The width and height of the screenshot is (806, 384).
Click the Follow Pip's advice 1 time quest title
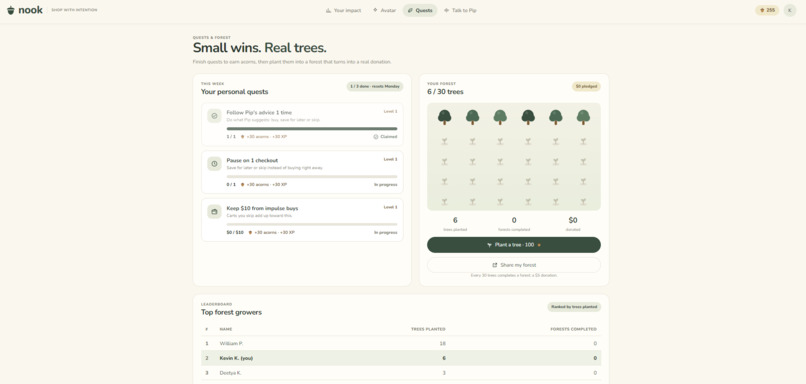pyautogui.click(x=259, y=112)
